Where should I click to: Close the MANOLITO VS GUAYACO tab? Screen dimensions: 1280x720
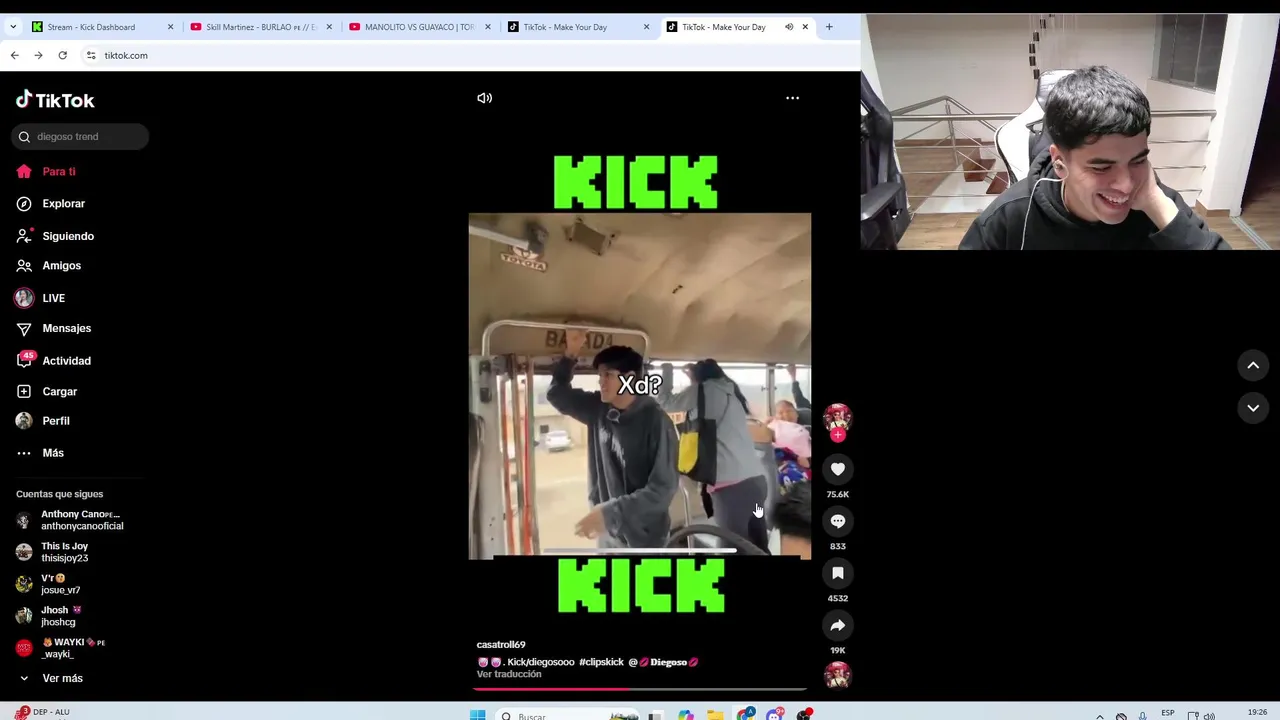pyautogui.click(x=488, y=27)
